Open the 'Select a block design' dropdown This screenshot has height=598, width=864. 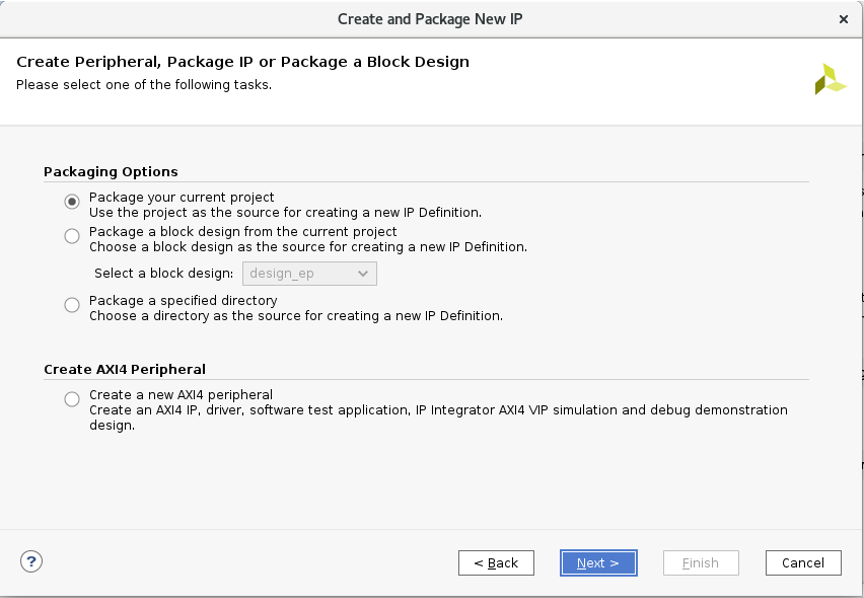310,273
